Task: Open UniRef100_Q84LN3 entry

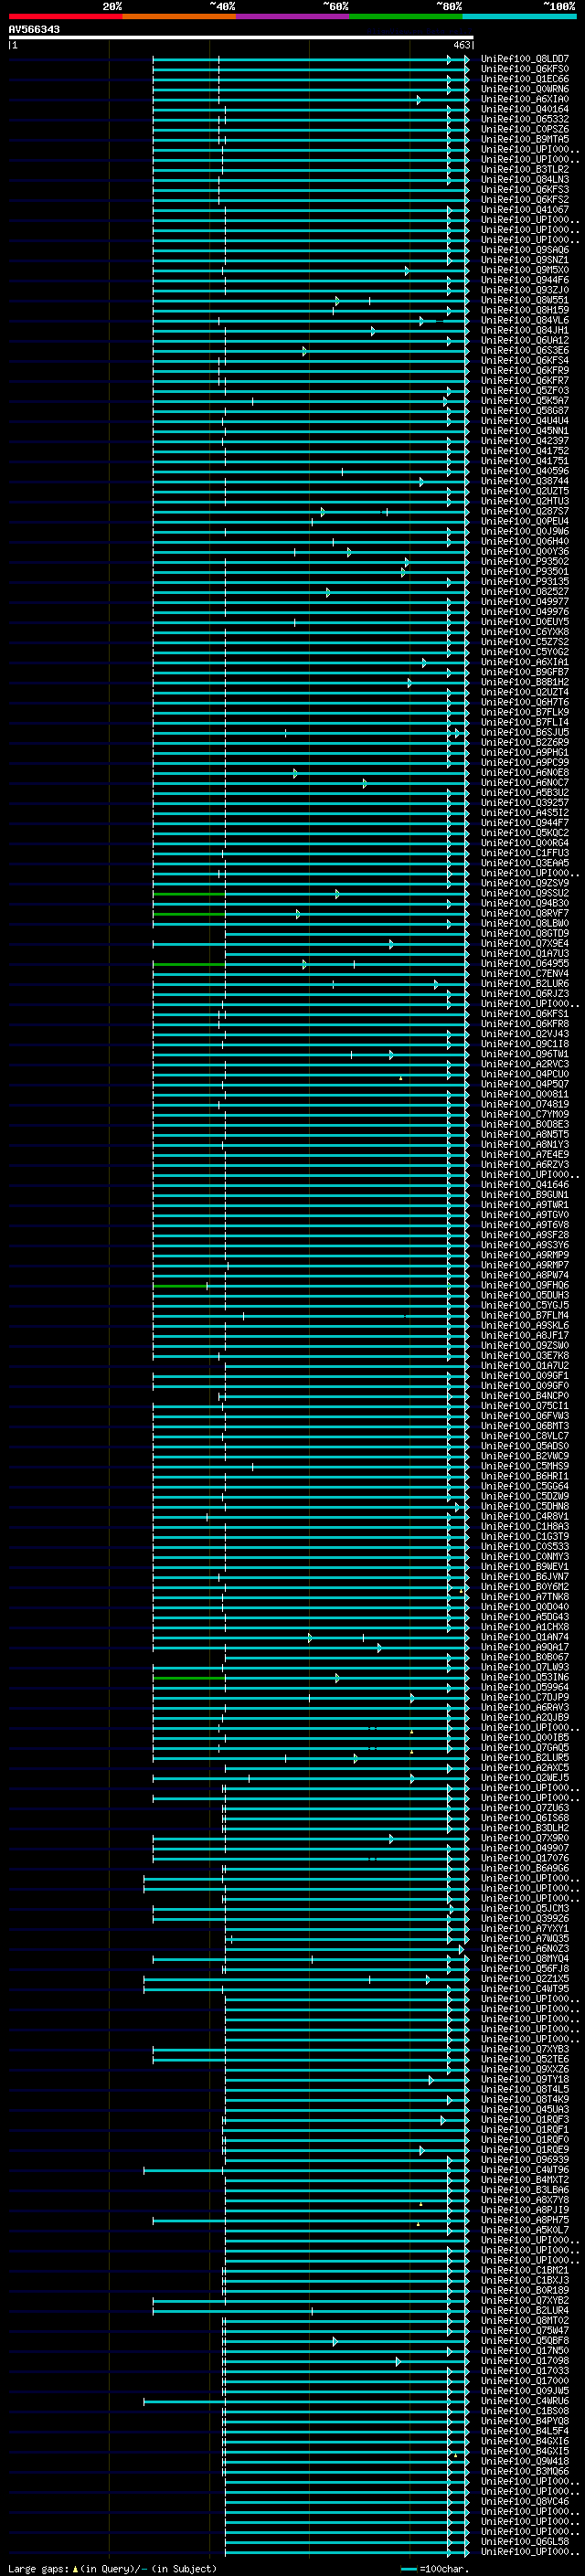Action: coord(525,180)
